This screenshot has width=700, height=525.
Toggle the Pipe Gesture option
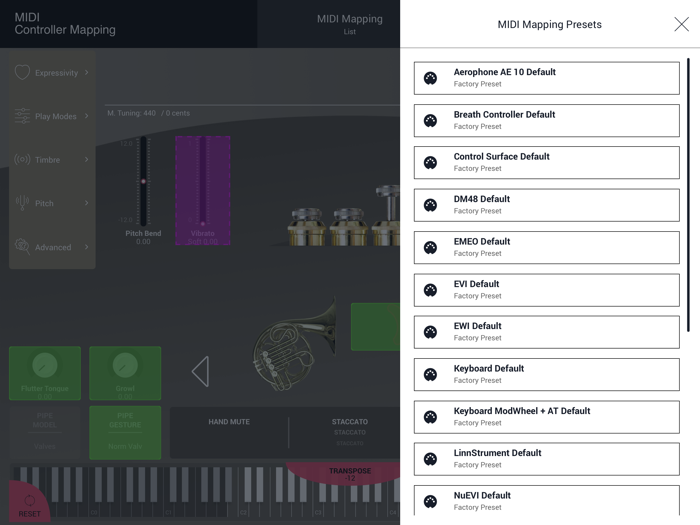tap(125, 431)
